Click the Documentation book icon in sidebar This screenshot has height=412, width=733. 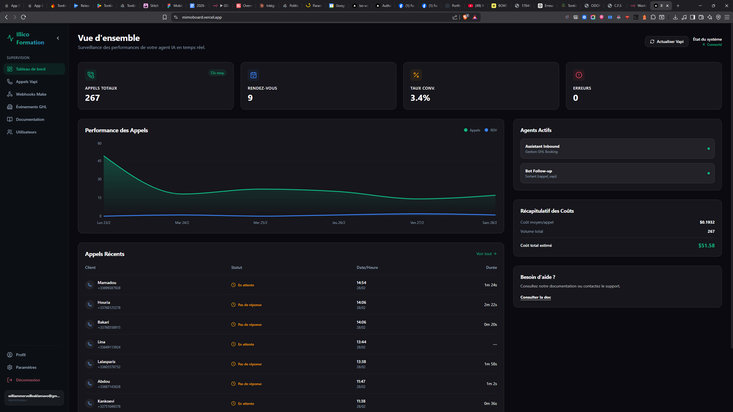click(11, 119)
